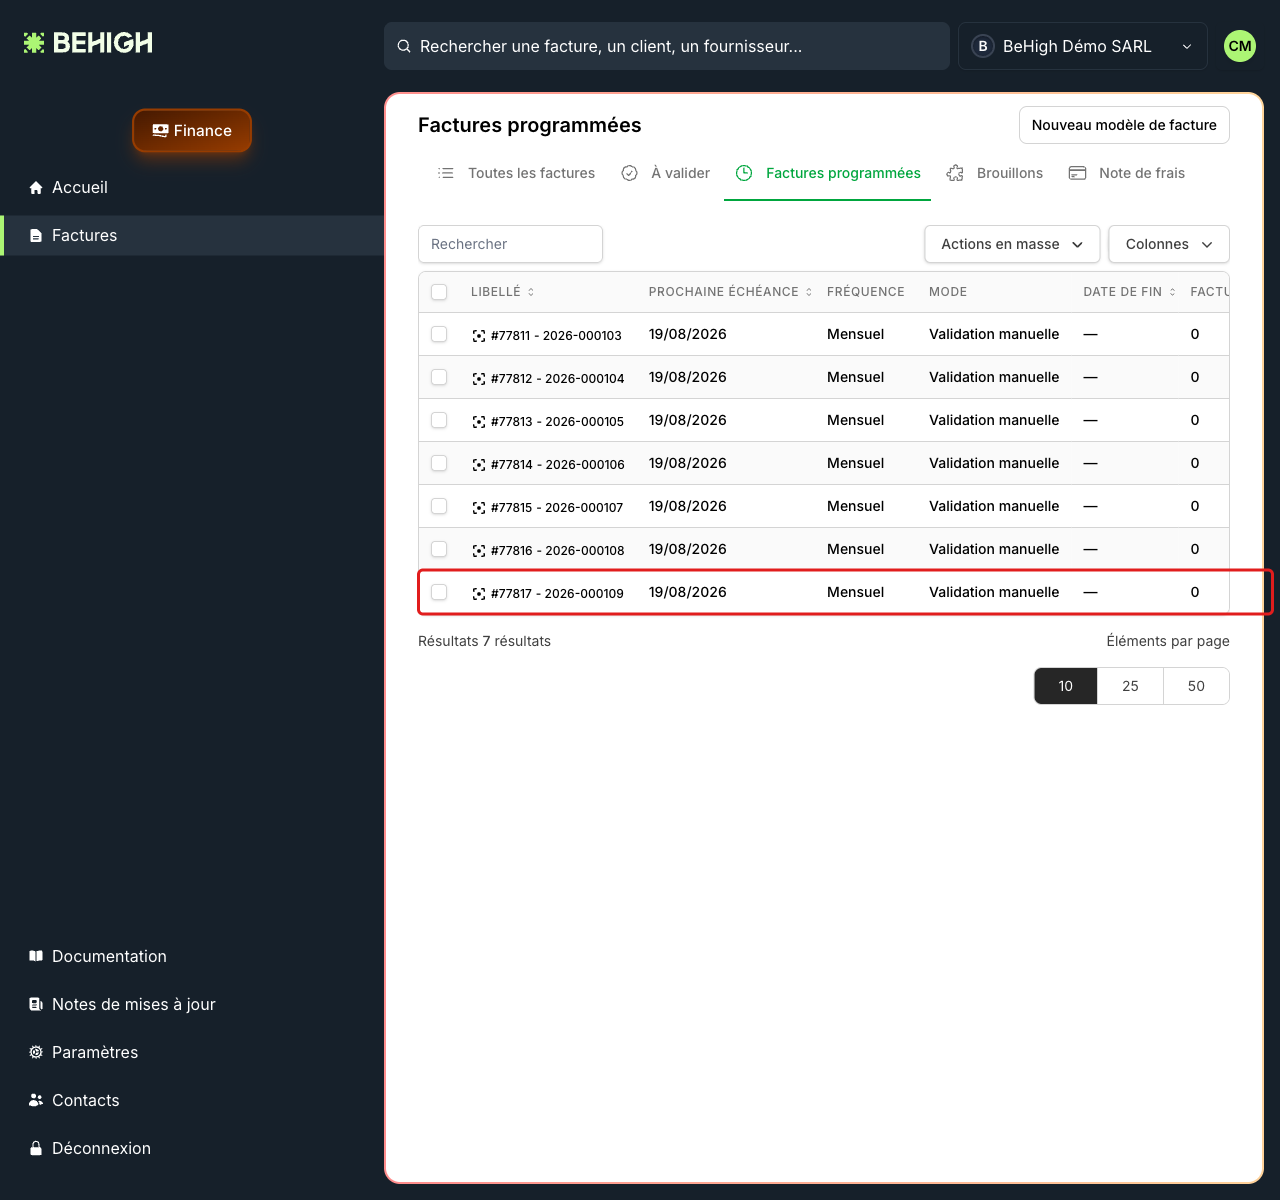Click the scan icon beside #77813
Screen dimensions: 1280x1200
pos(479,422)
